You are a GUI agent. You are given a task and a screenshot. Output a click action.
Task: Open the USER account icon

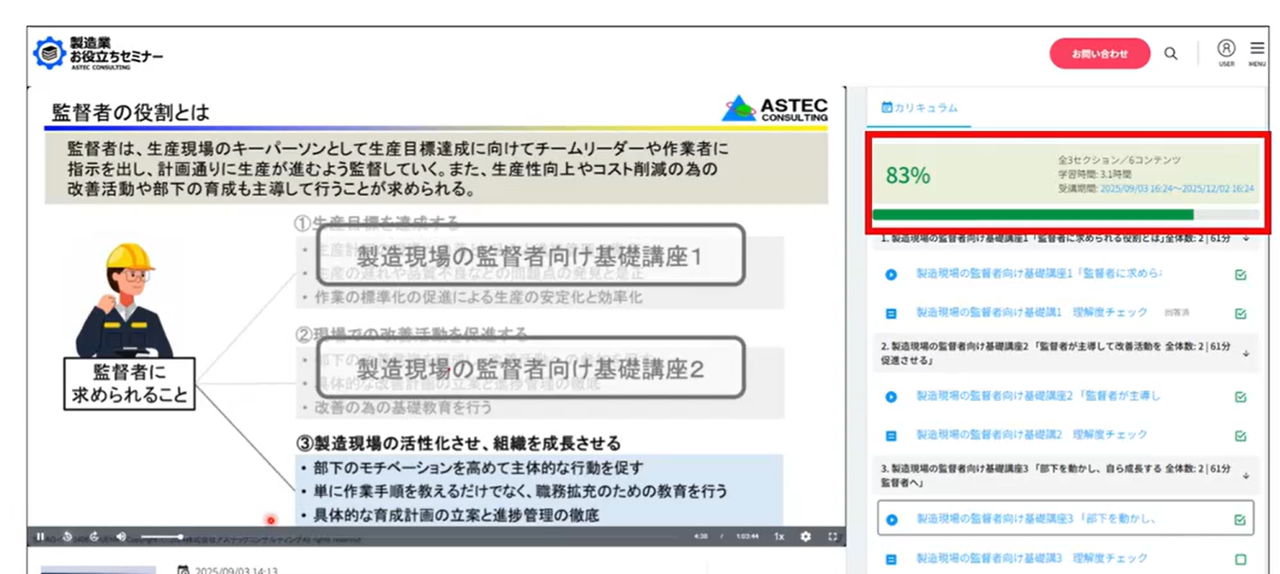[x=1226, y=52]
